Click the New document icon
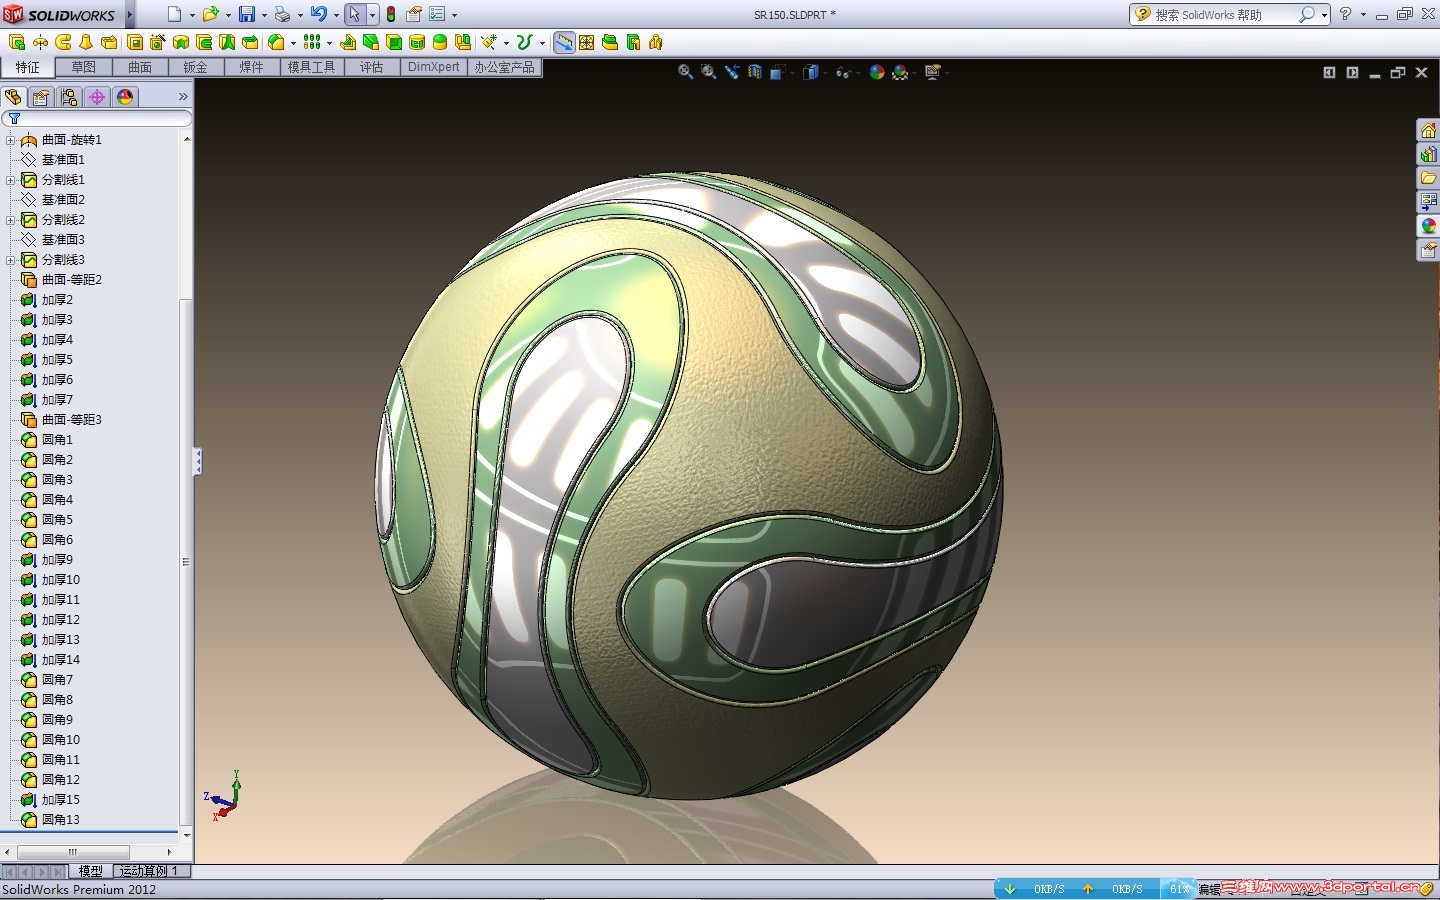The height and width of the screenshot is (900, 1440). pyautogui.click(x=175, y=14)
